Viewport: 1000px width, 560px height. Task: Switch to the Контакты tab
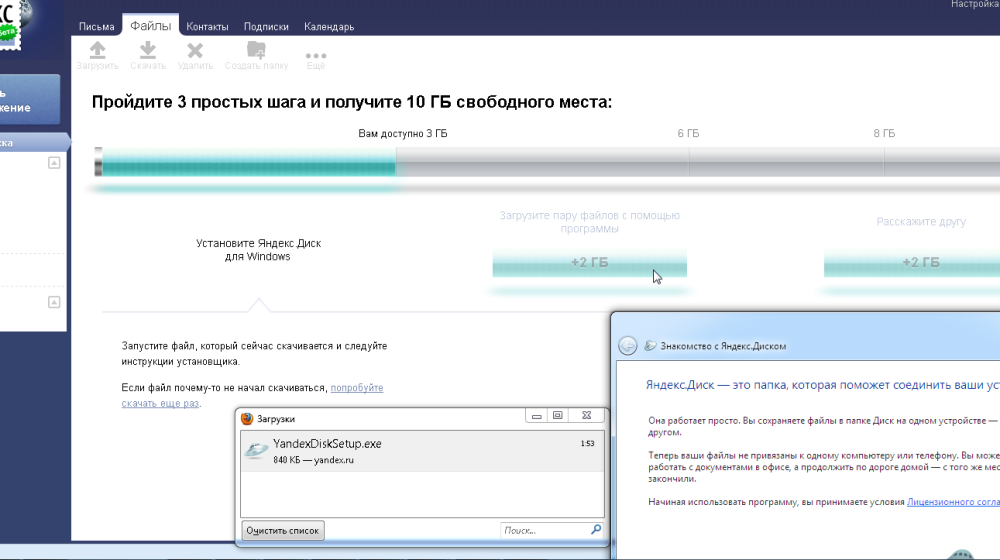tap(207, 27)
